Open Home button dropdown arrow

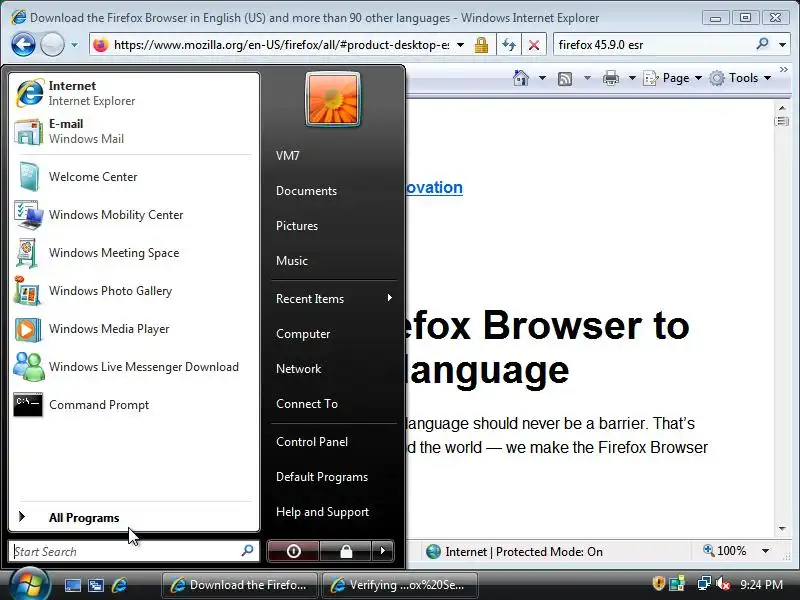click(x=542, y=78)
